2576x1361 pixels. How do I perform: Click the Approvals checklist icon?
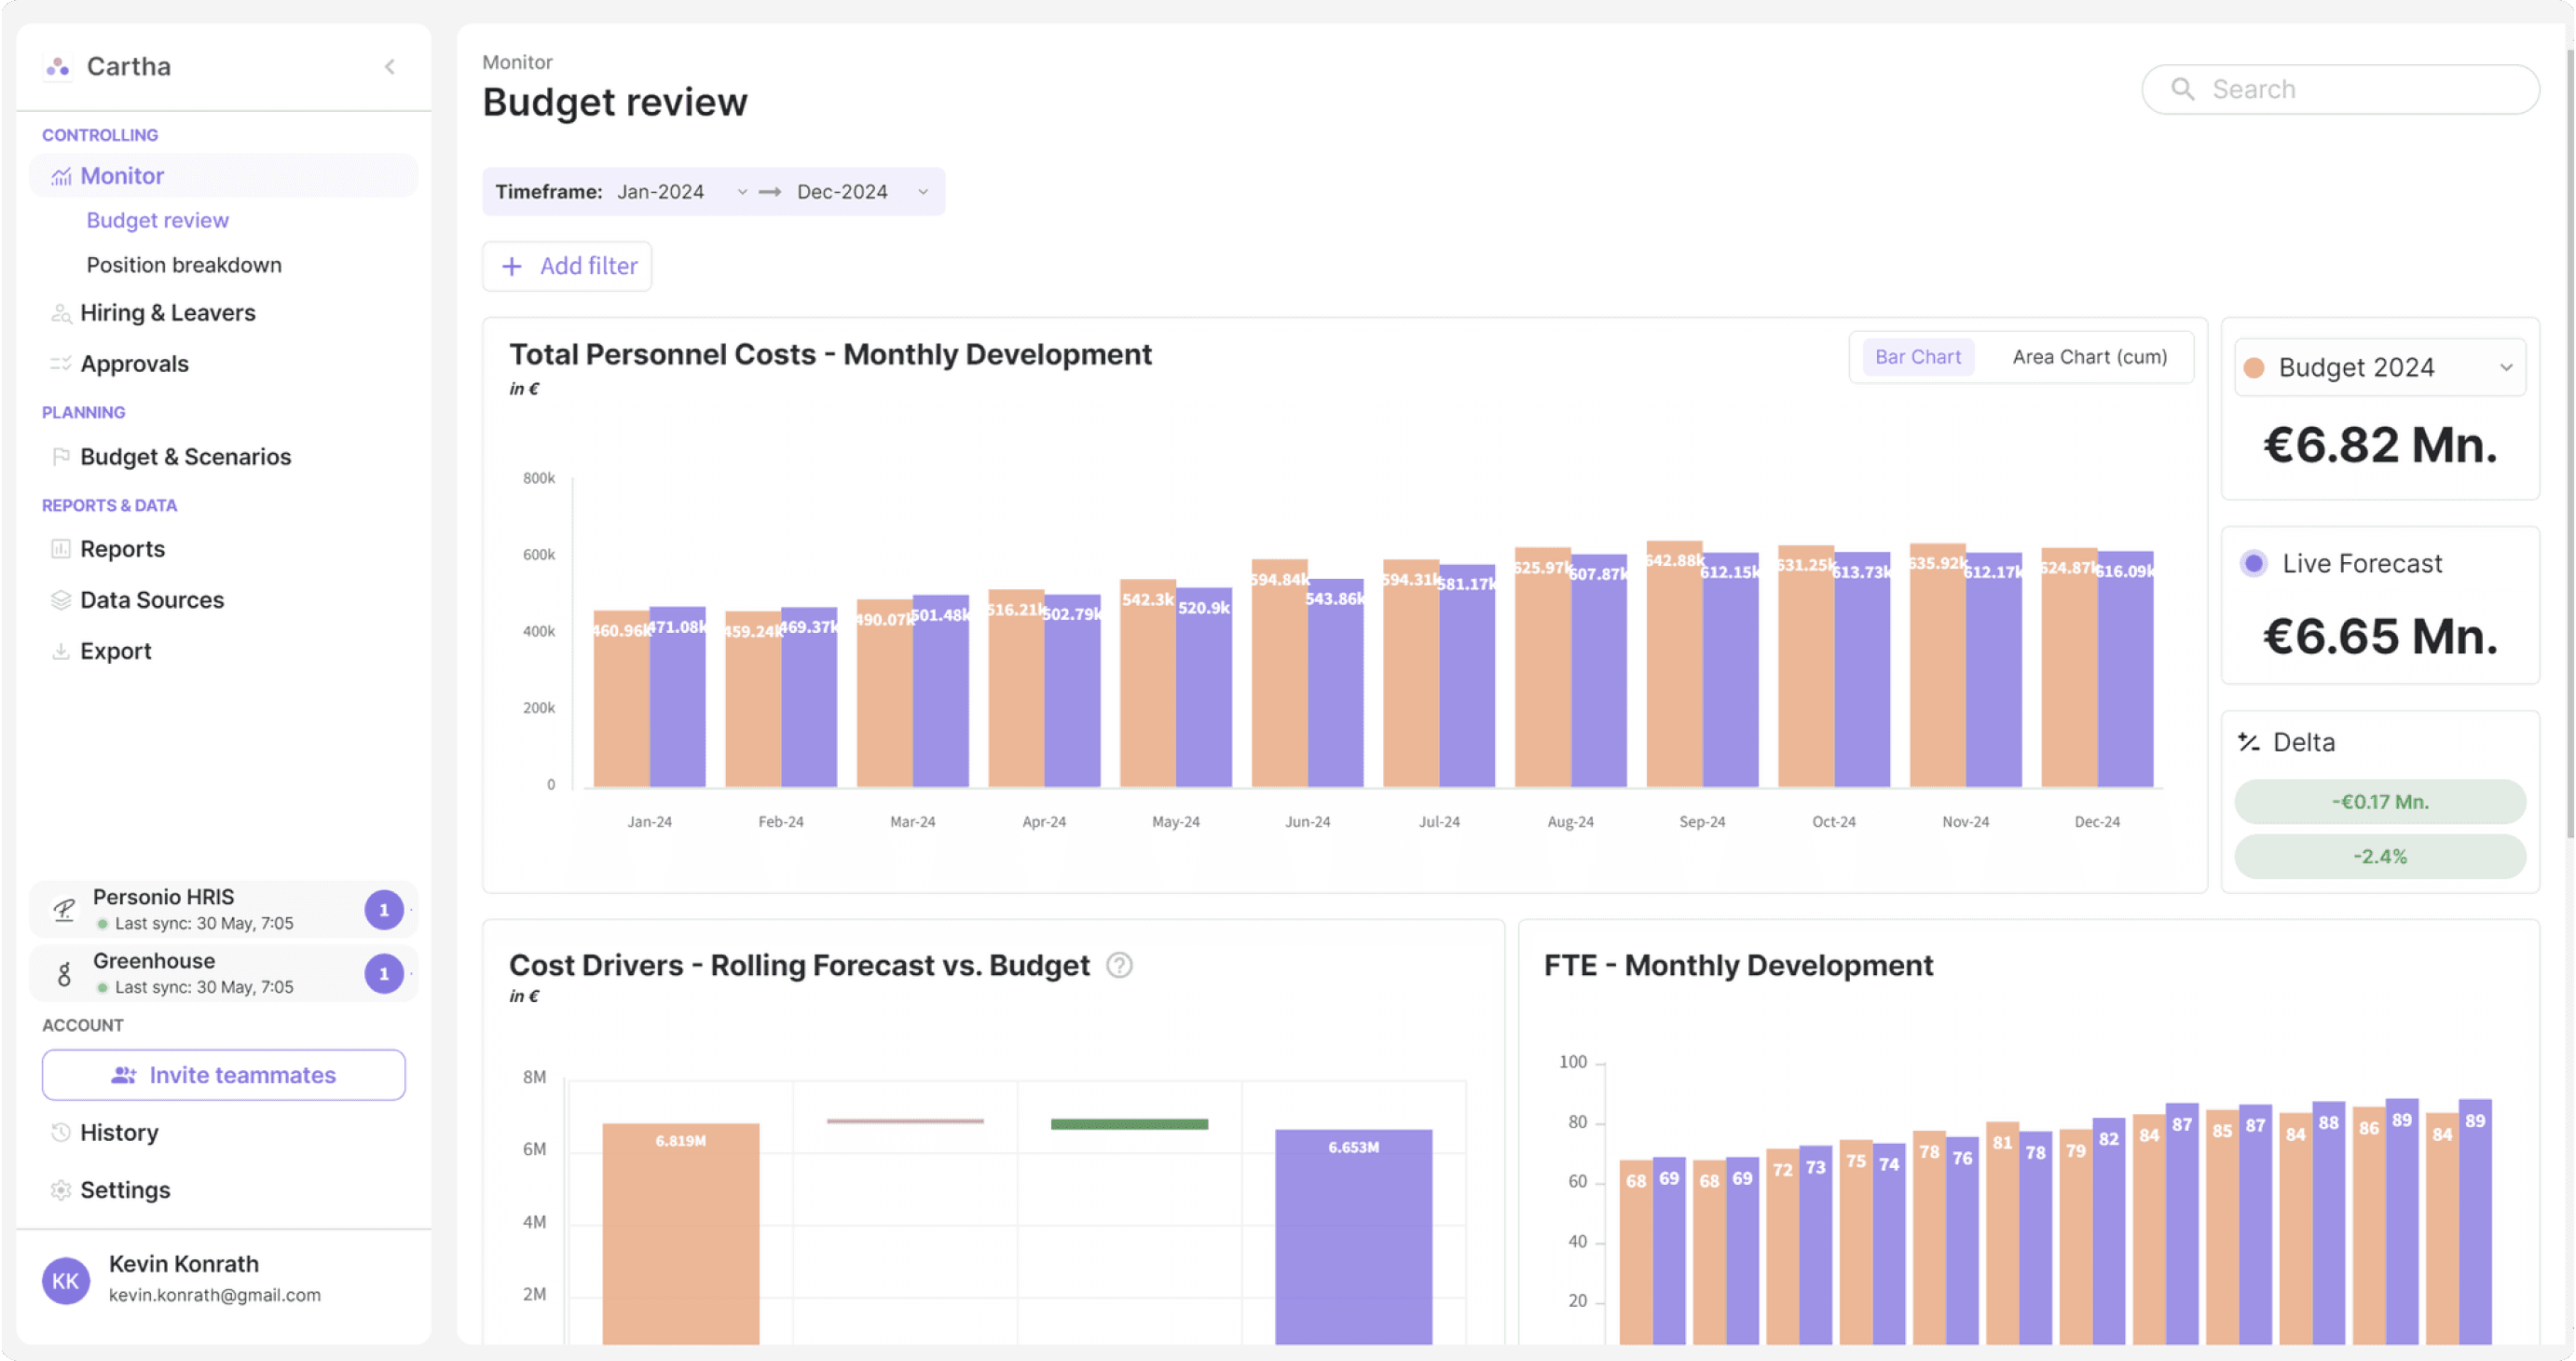click(x=61, y=364)
